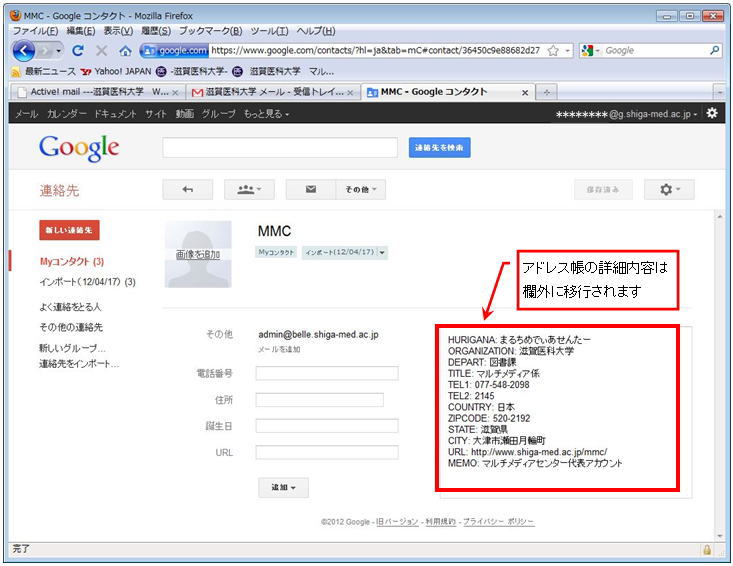Reload the page with refresh icon

(78, 50)
